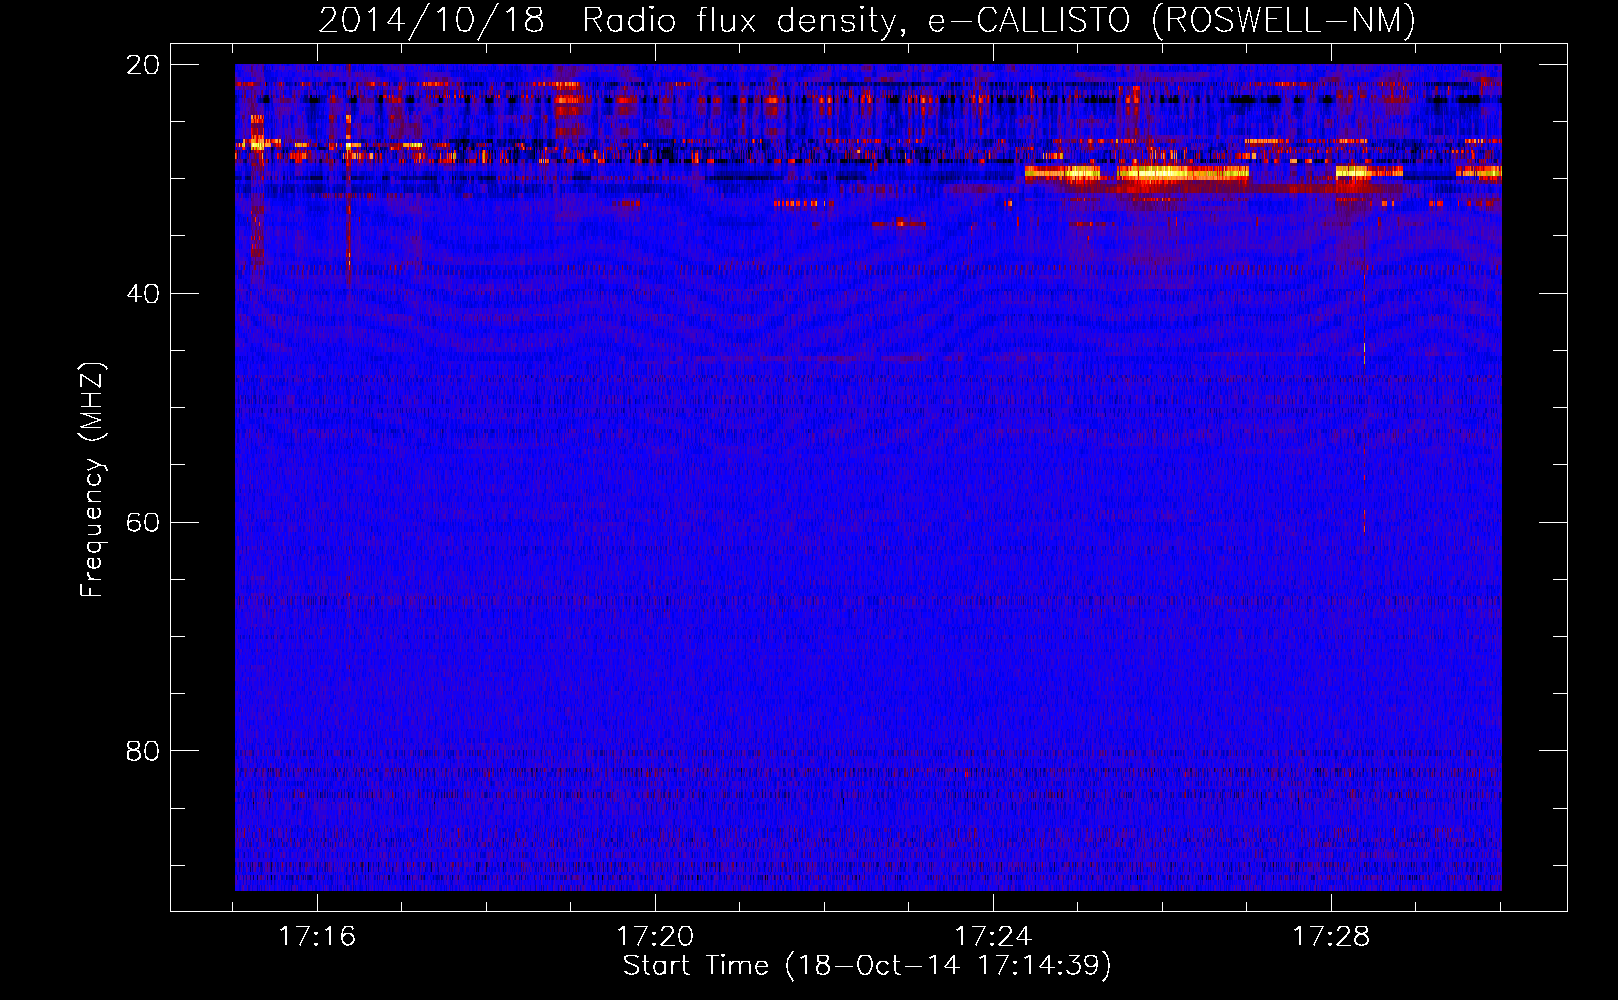Image resolution: width=1618 pixels, height=1000 pixels.
Task: Click the time tick label '17:24'
Action: pos(993,936)
